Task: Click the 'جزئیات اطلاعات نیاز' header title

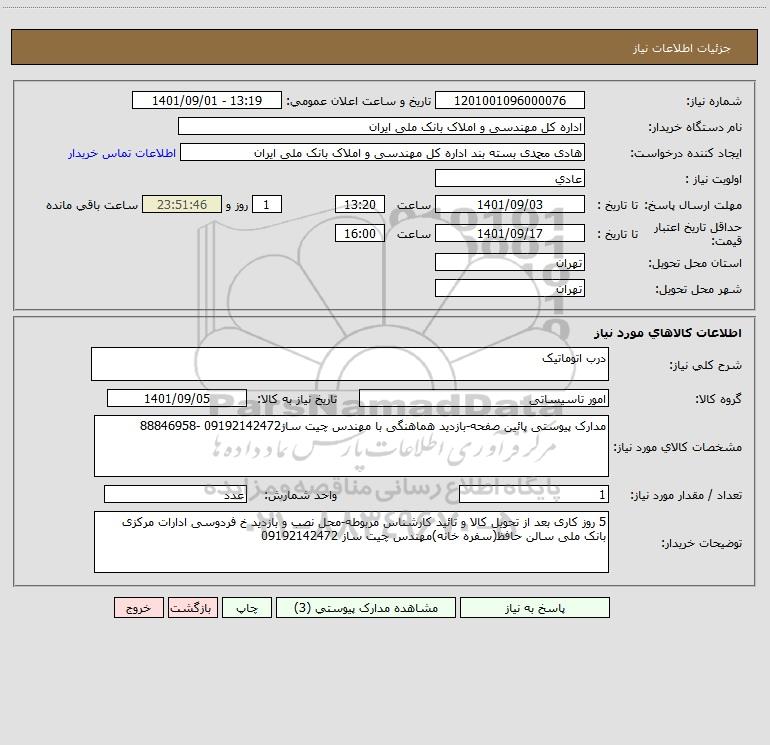Action: [682, 48]
